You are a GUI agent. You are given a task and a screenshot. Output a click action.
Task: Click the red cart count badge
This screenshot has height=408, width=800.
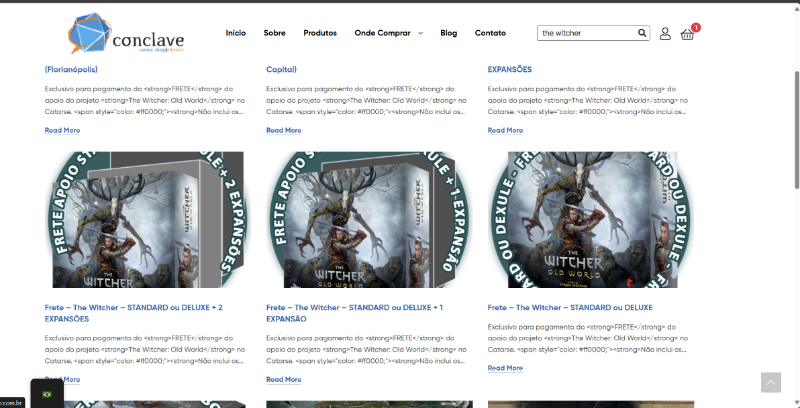tap(696, 28)
